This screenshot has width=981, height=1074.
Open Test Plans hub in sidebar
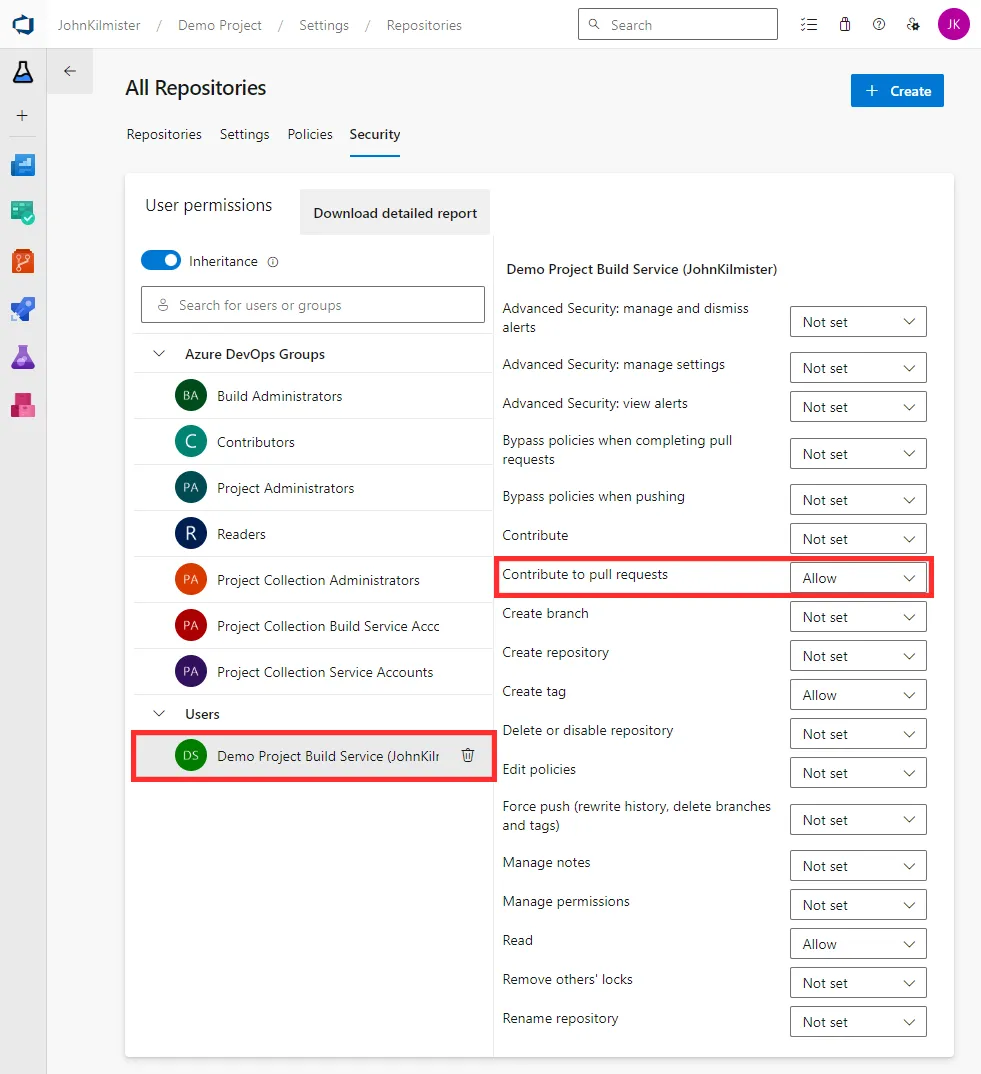pyautogui.click(x=23, y=358)
